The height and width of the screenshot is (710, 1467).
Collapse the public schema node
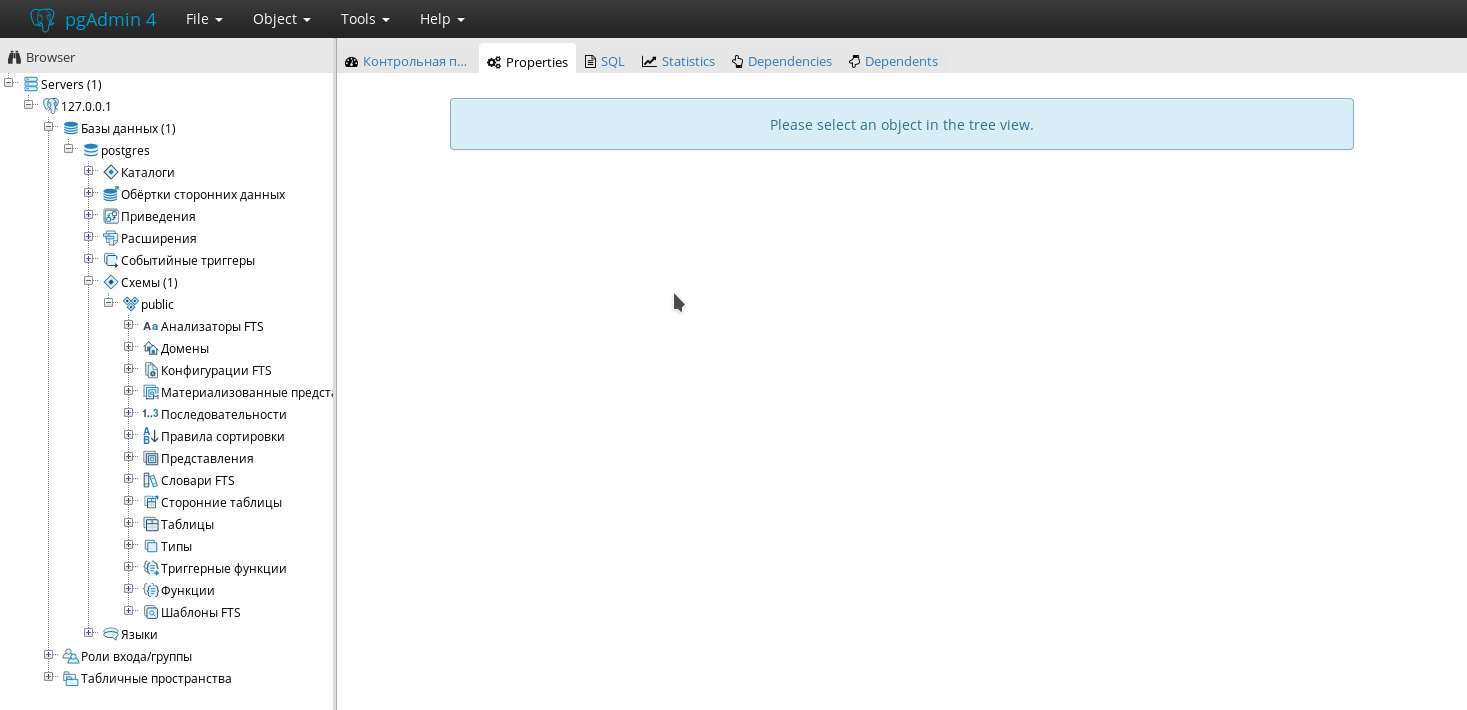(109, 303)
